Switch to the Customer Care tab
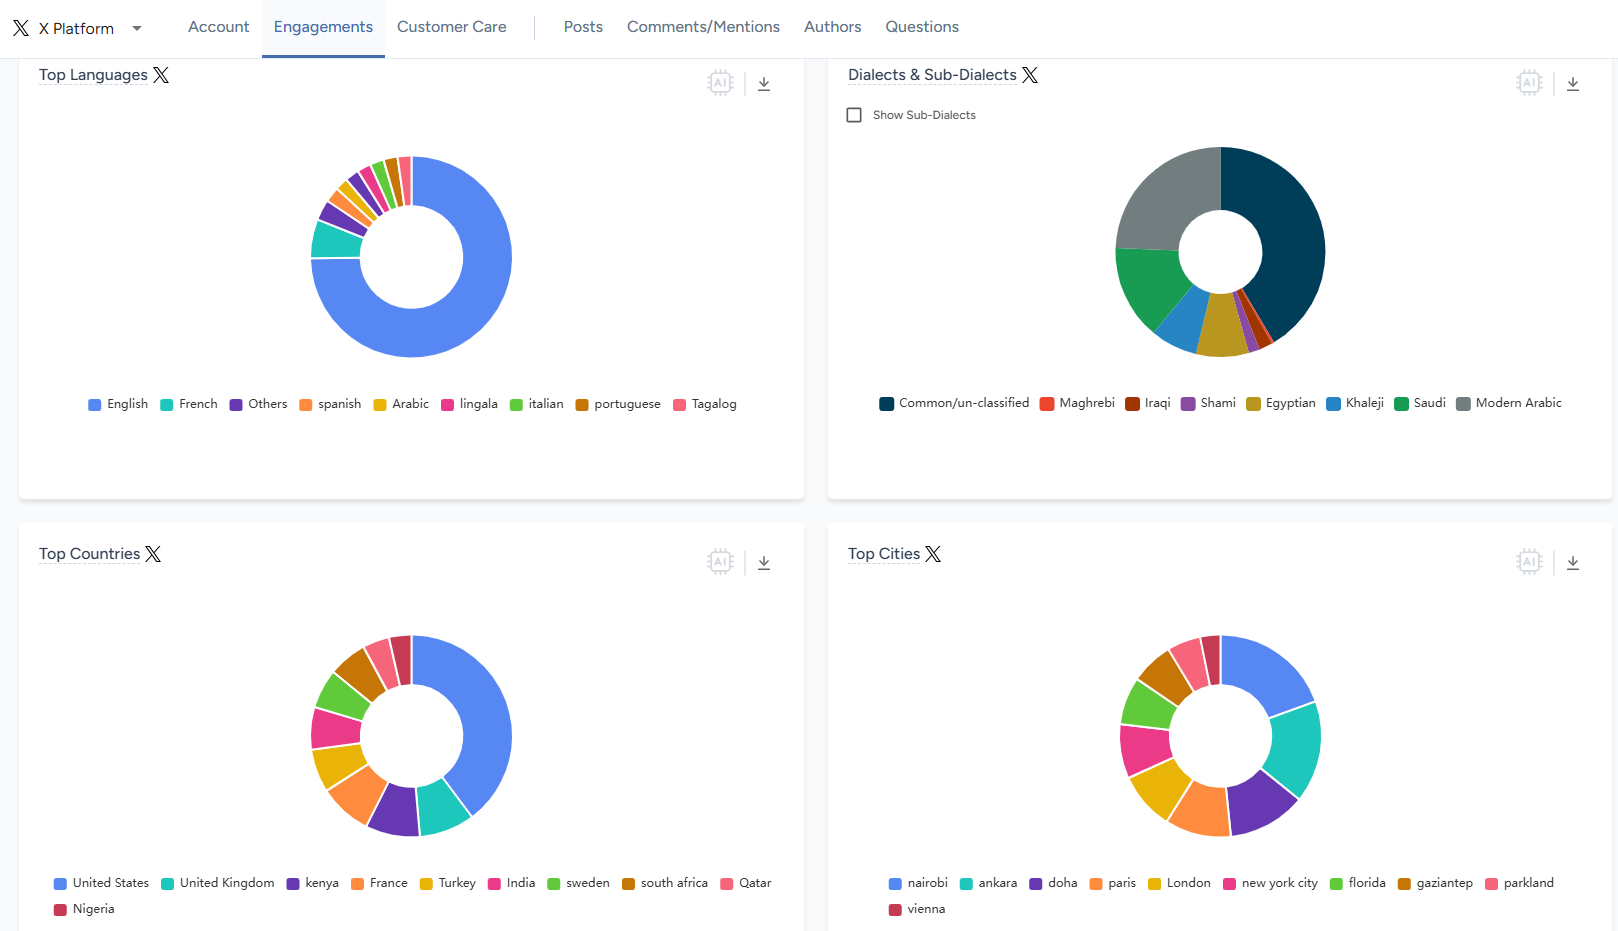Screen dimensions: 1618x931 [452, 27]
